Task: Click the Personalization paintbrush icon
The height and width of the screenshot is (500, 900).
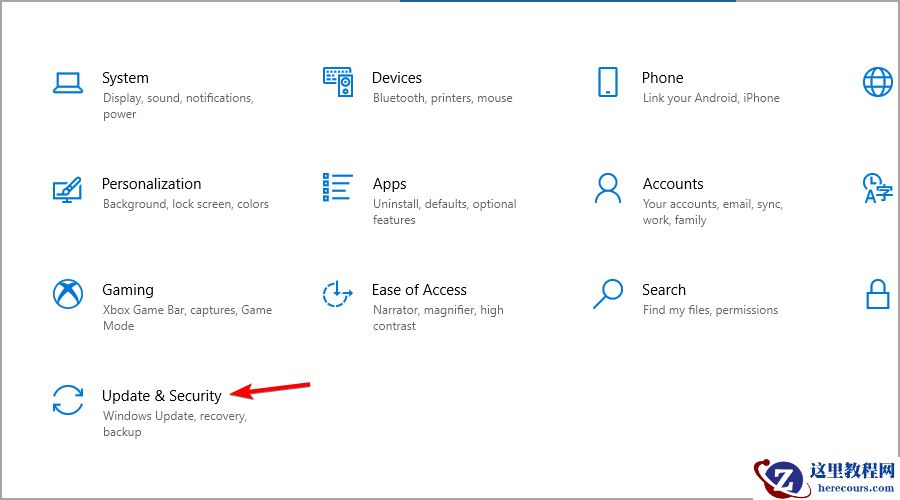Action: [x=68, y=189]
